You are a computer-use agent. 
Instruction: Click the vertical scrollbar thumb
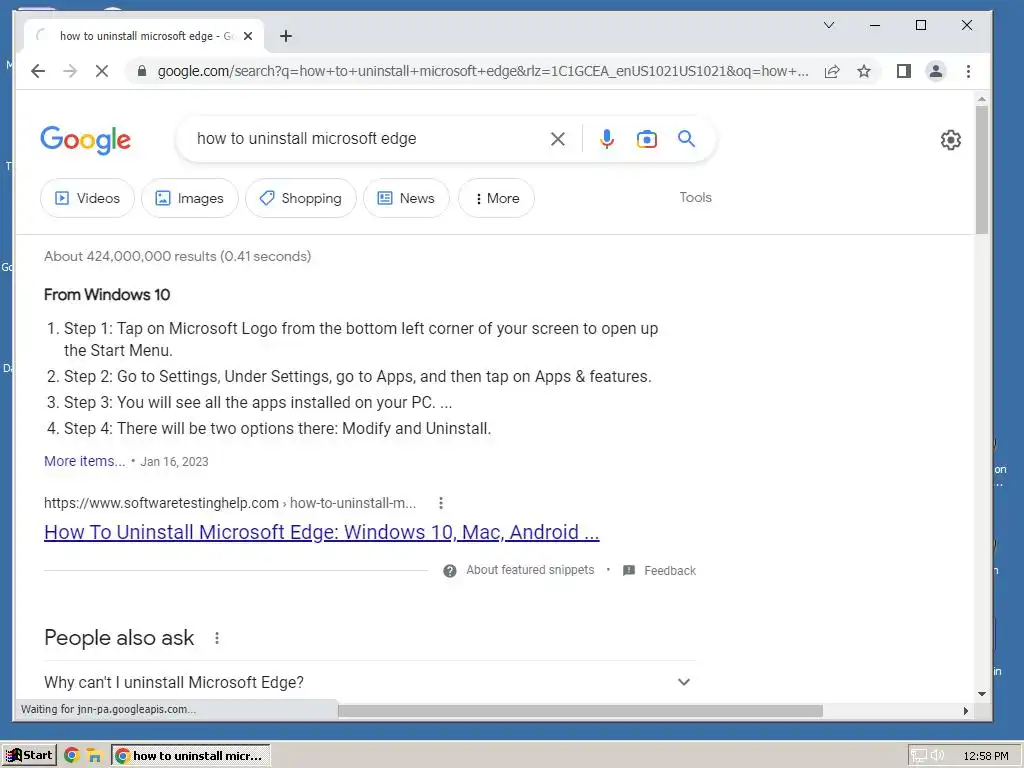click(982, 170)
